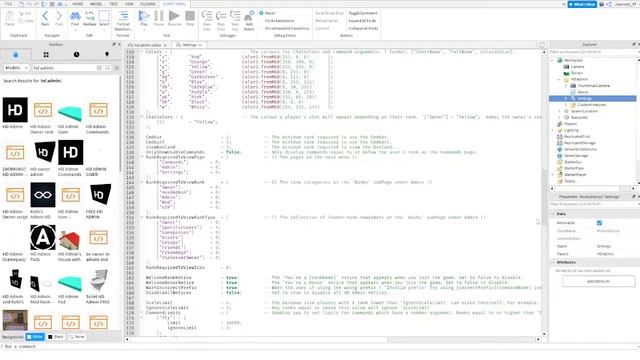Image resolution: width=640 pixels, height=360 pixels.
Task: Stop the test session
Action: (x=190, y=18)
